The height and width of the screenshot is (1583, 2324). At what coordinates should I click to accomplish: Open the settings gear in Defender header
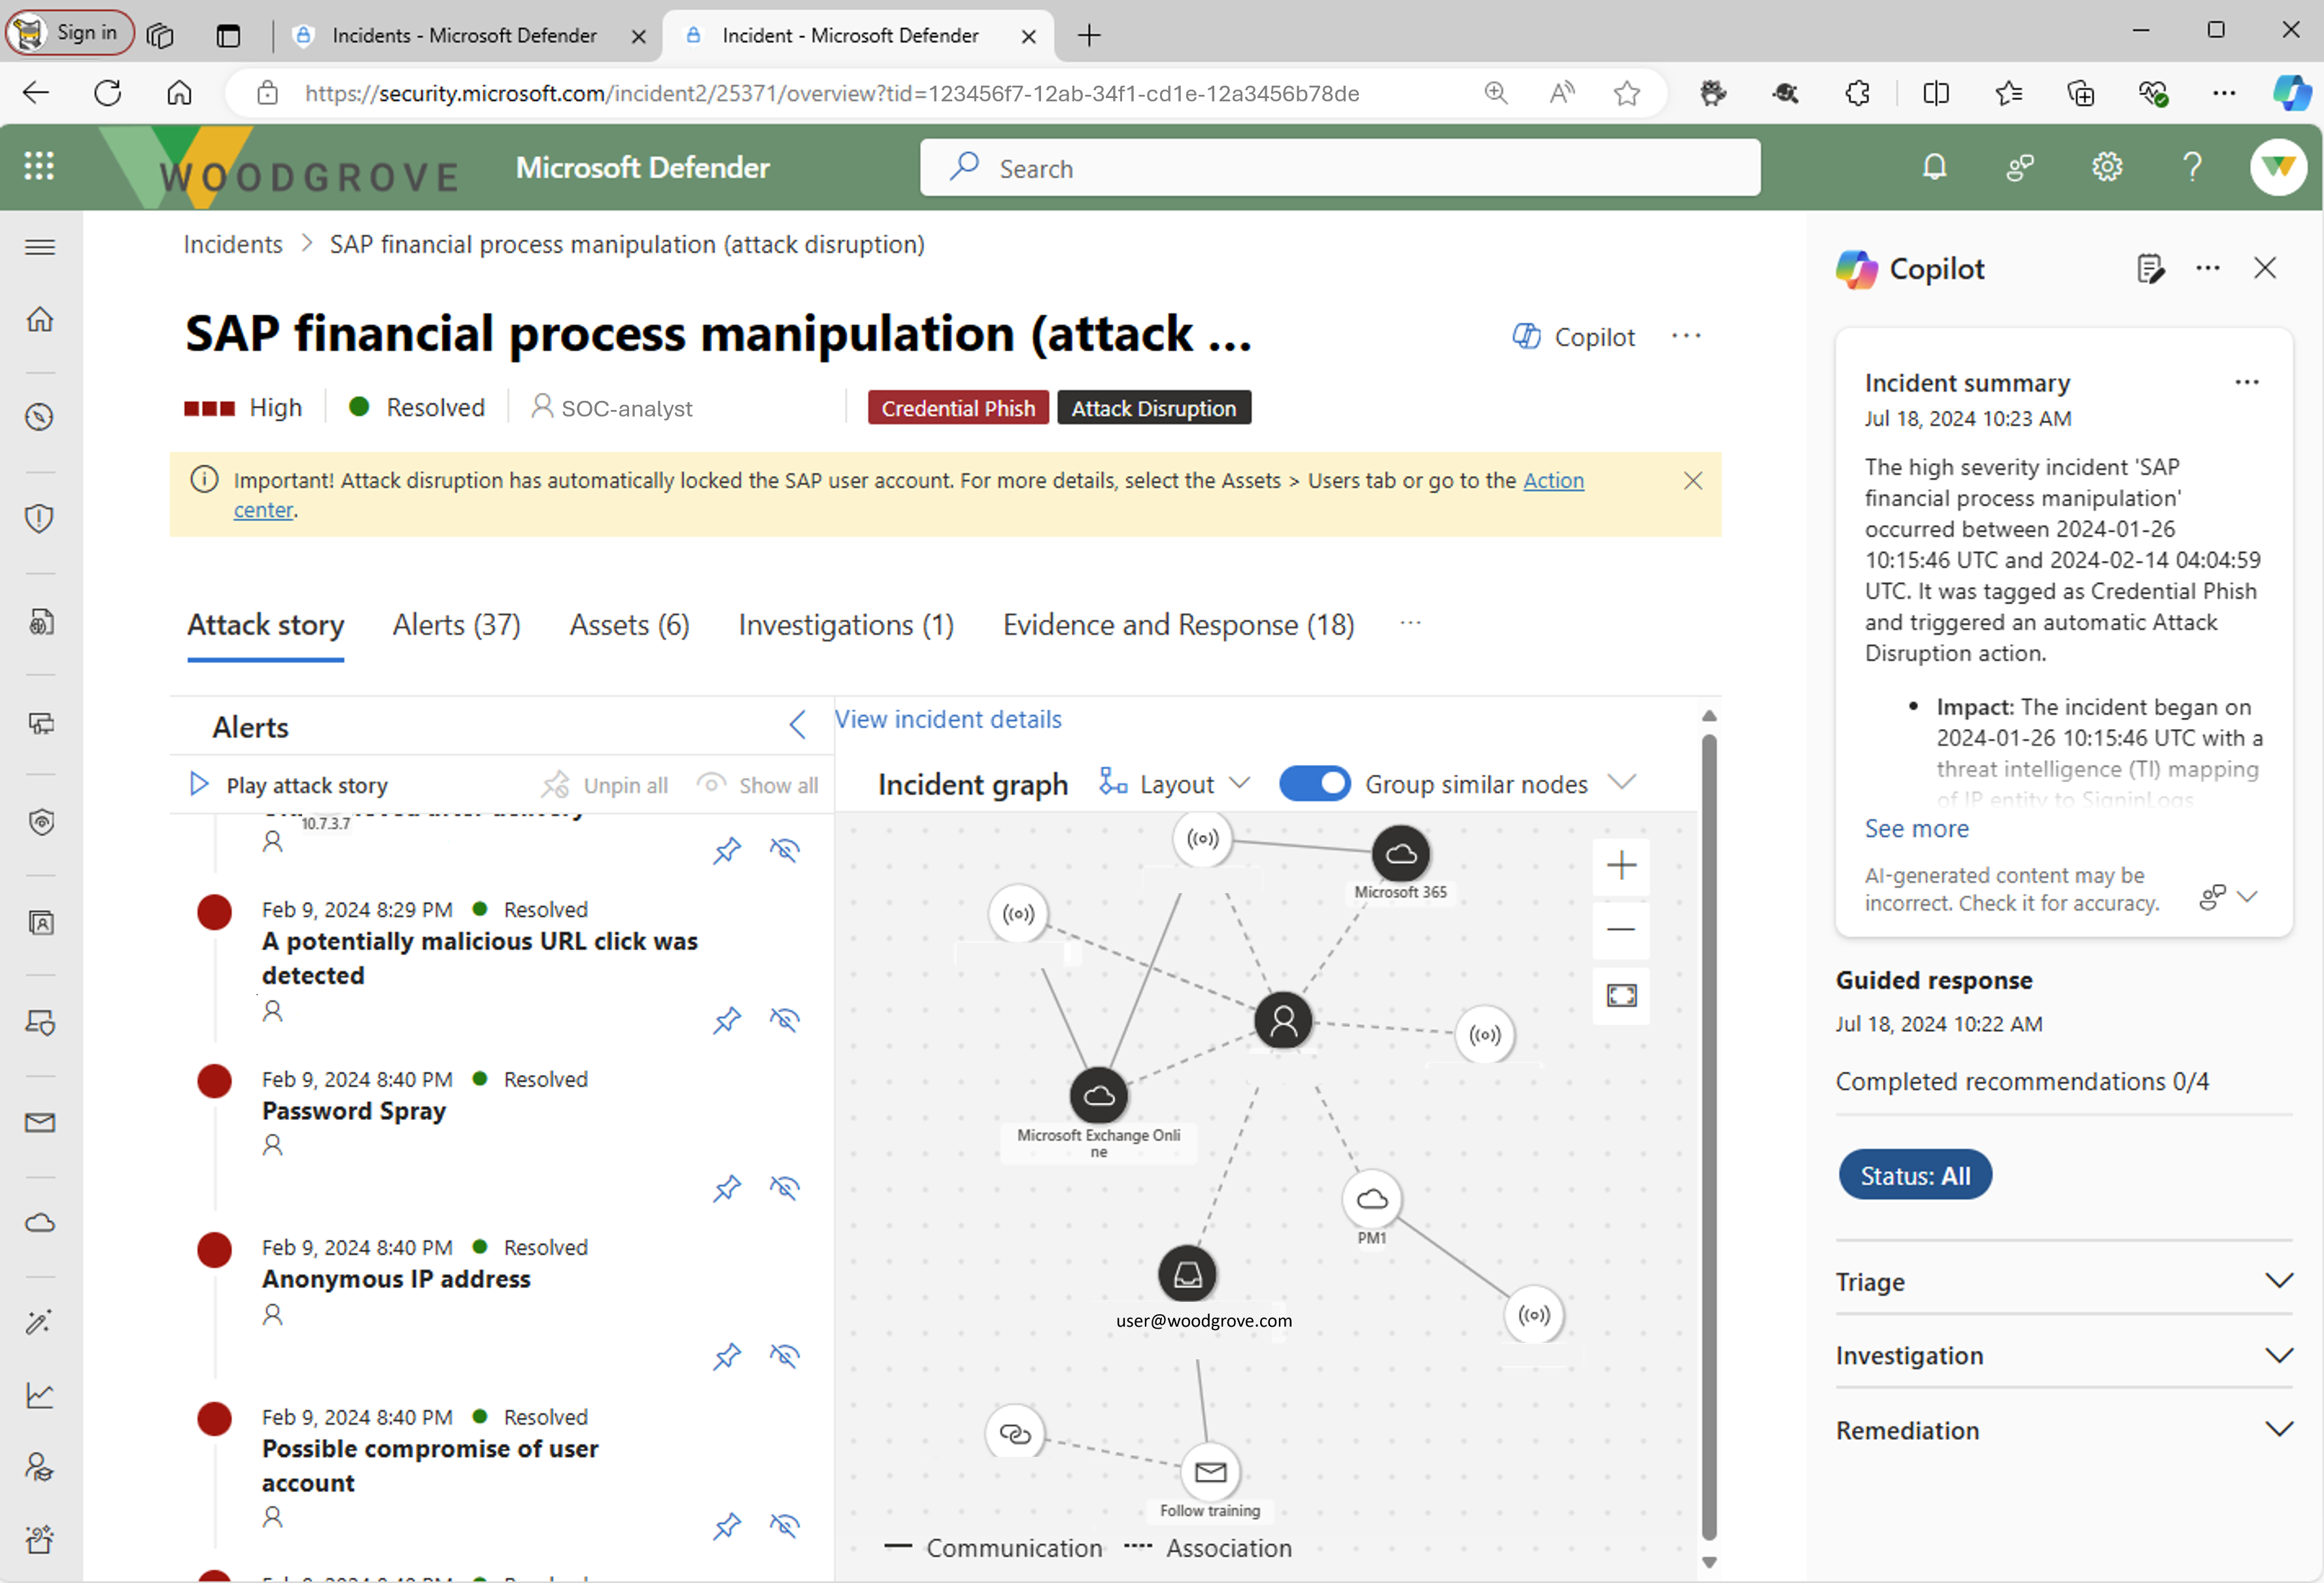tap(2106, 167)
